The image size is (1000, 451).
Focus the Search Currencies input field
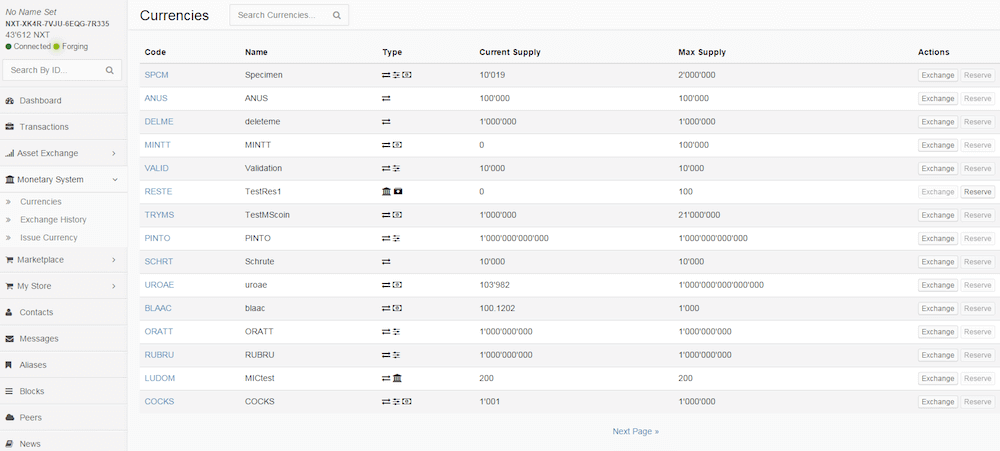click(289, 15)
